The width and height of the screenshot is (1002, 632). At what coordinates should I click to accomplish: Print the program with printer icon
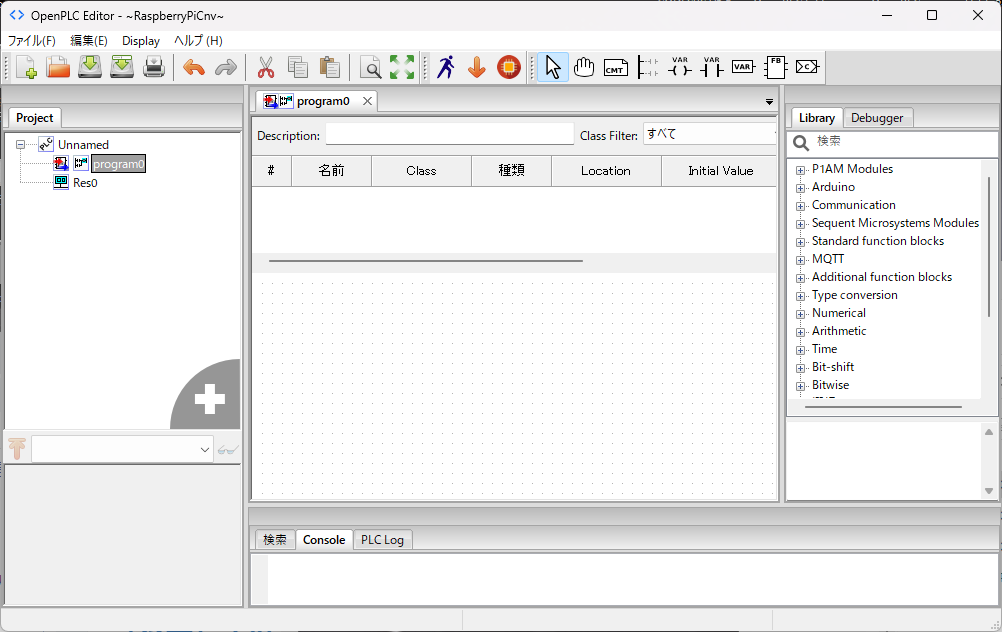154,67
